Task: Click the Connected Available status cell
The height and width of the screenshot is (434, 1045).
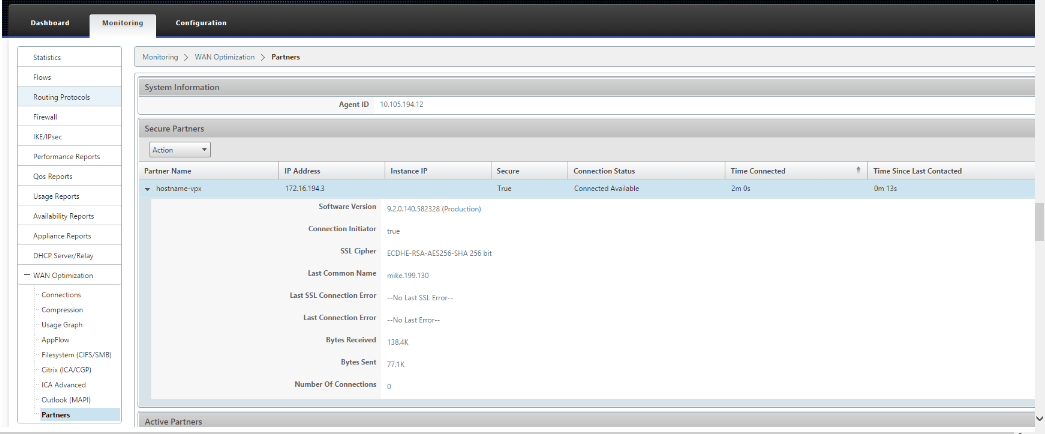Action: click(x=606, y=189)
